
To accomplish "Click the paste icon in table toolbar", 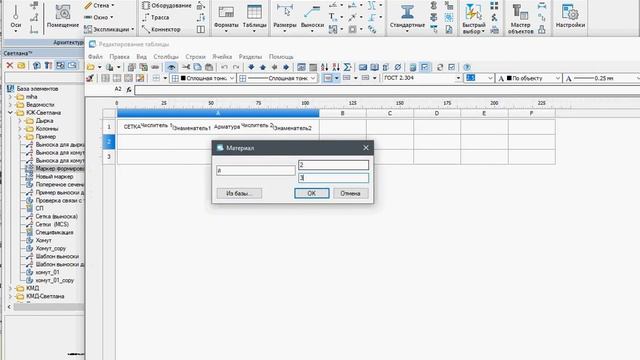I will tap(209, 67).
